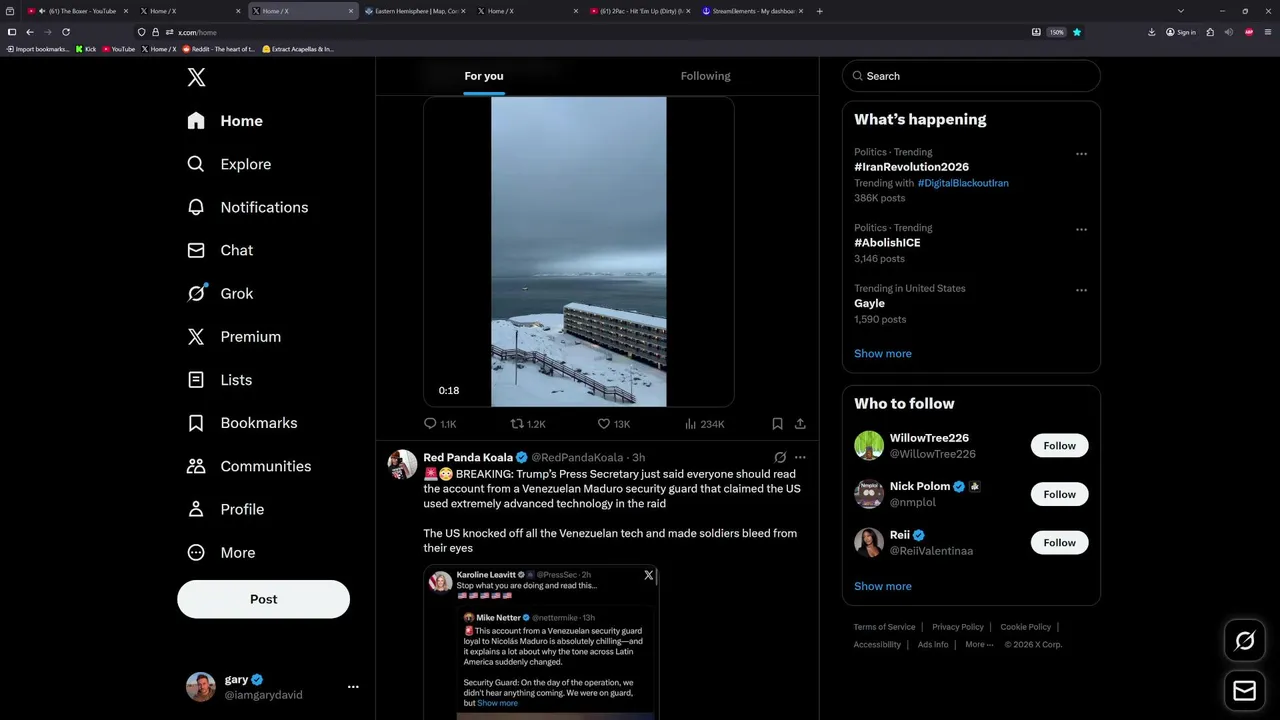Open the More menu in sidebar
Viewport: 1280px width, 720px height.
pyautogui.click(x=221, y=552)
